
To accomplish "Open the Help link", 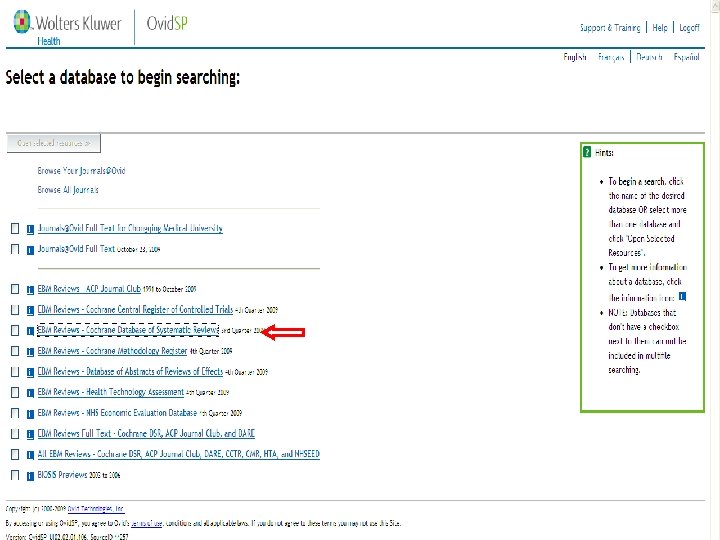I will [x=660, y=28].
